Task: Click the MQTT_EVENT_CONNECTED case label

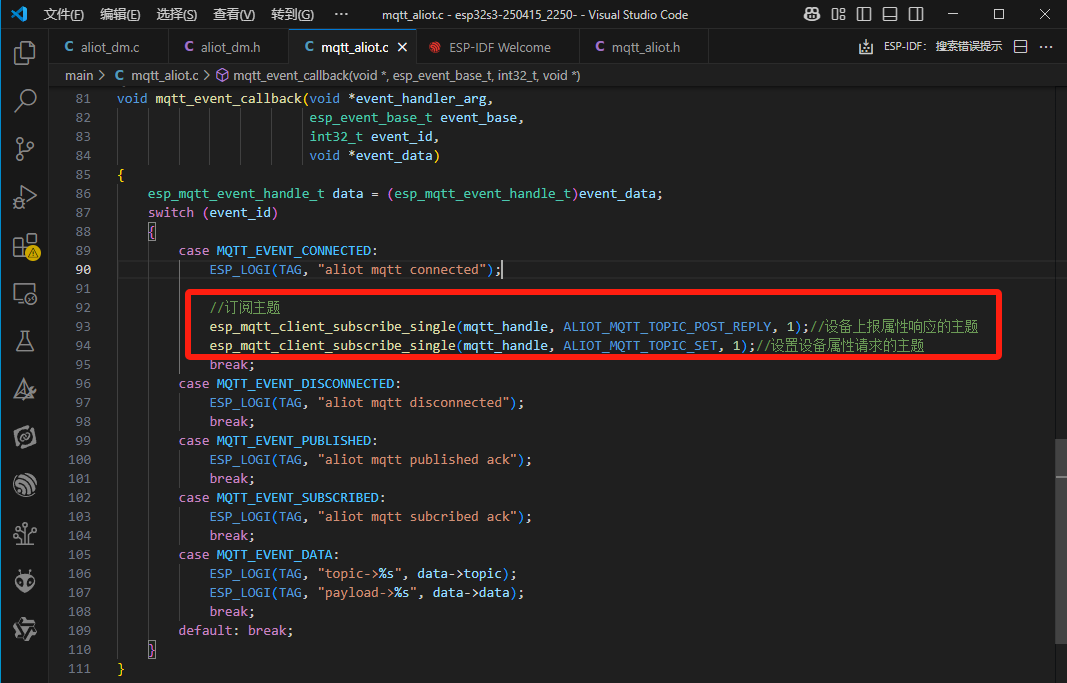Action: tap(293, 250)
